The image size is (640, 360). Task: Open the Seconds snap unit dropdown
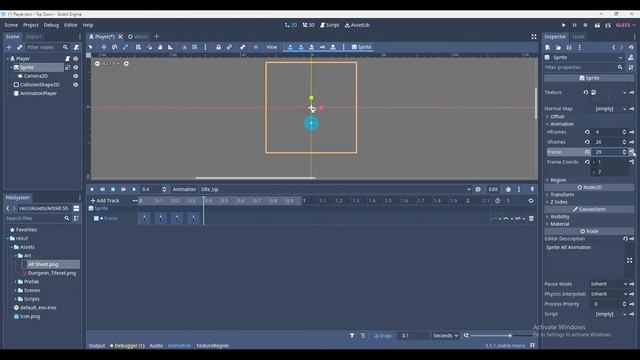click(x=445, y=336)
